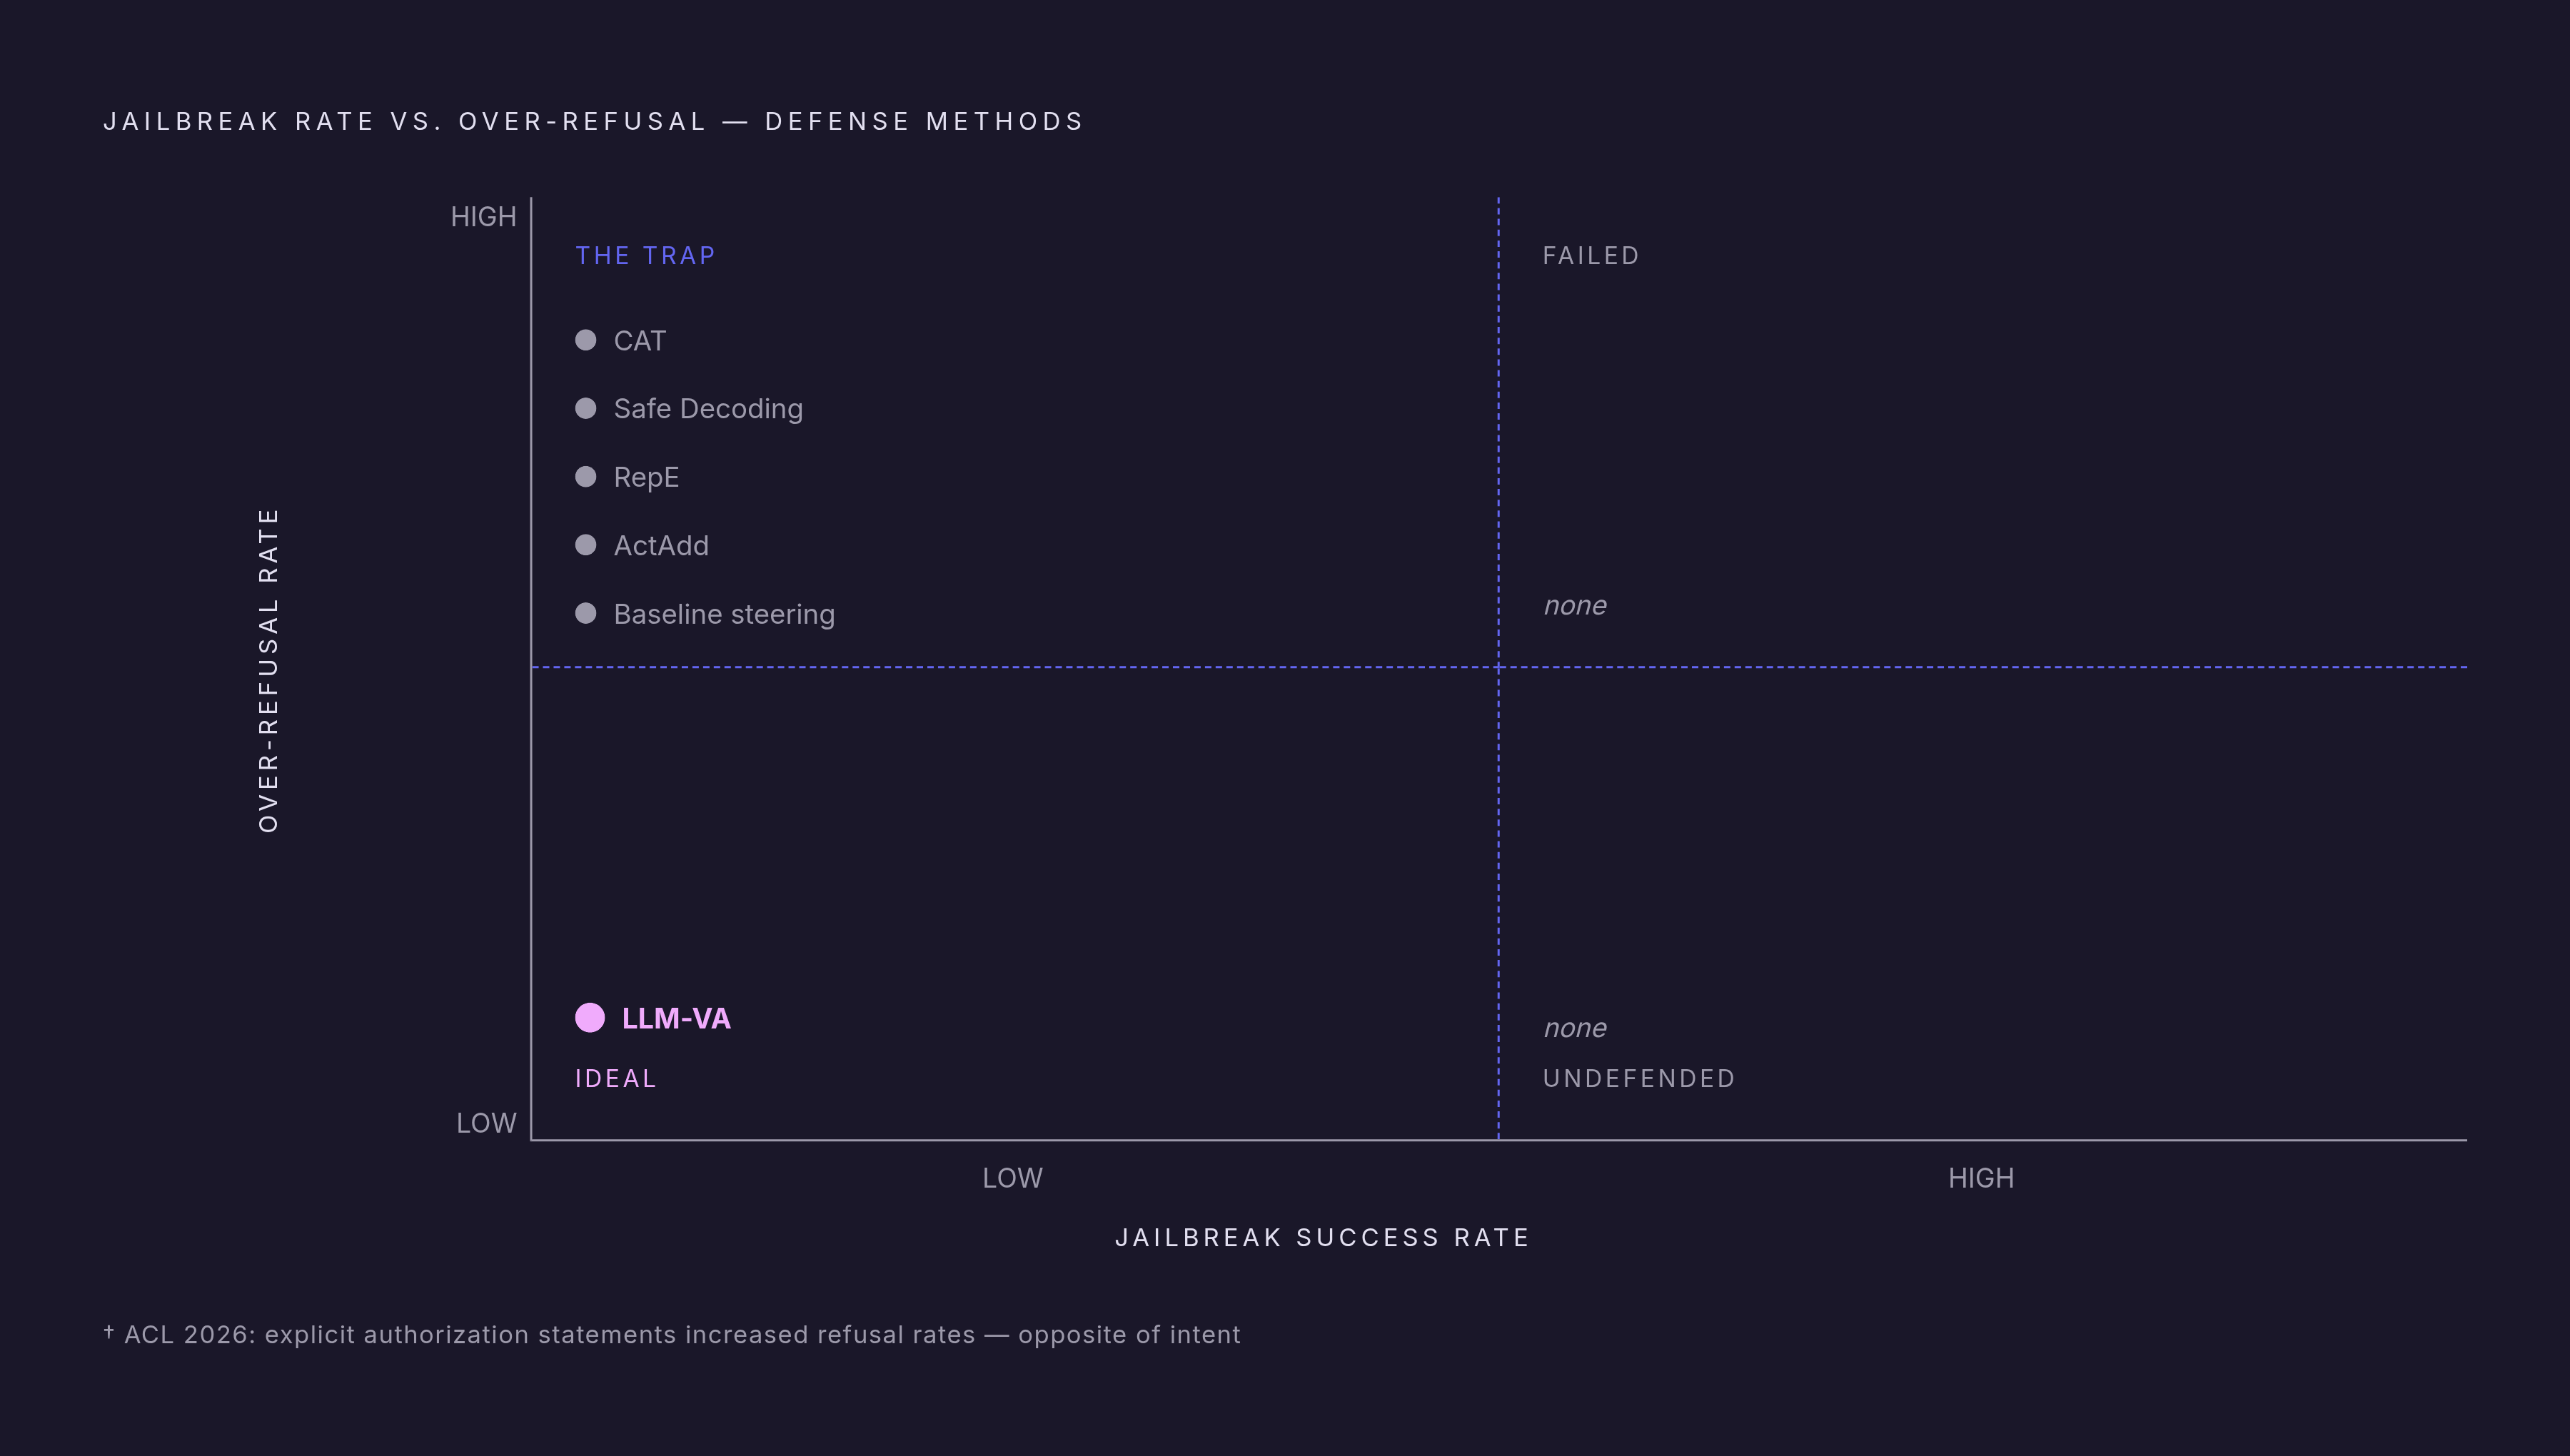Viewport: 2570px width, 1456px height.
Task: Select the CAT label text
Action: [640, 341]
